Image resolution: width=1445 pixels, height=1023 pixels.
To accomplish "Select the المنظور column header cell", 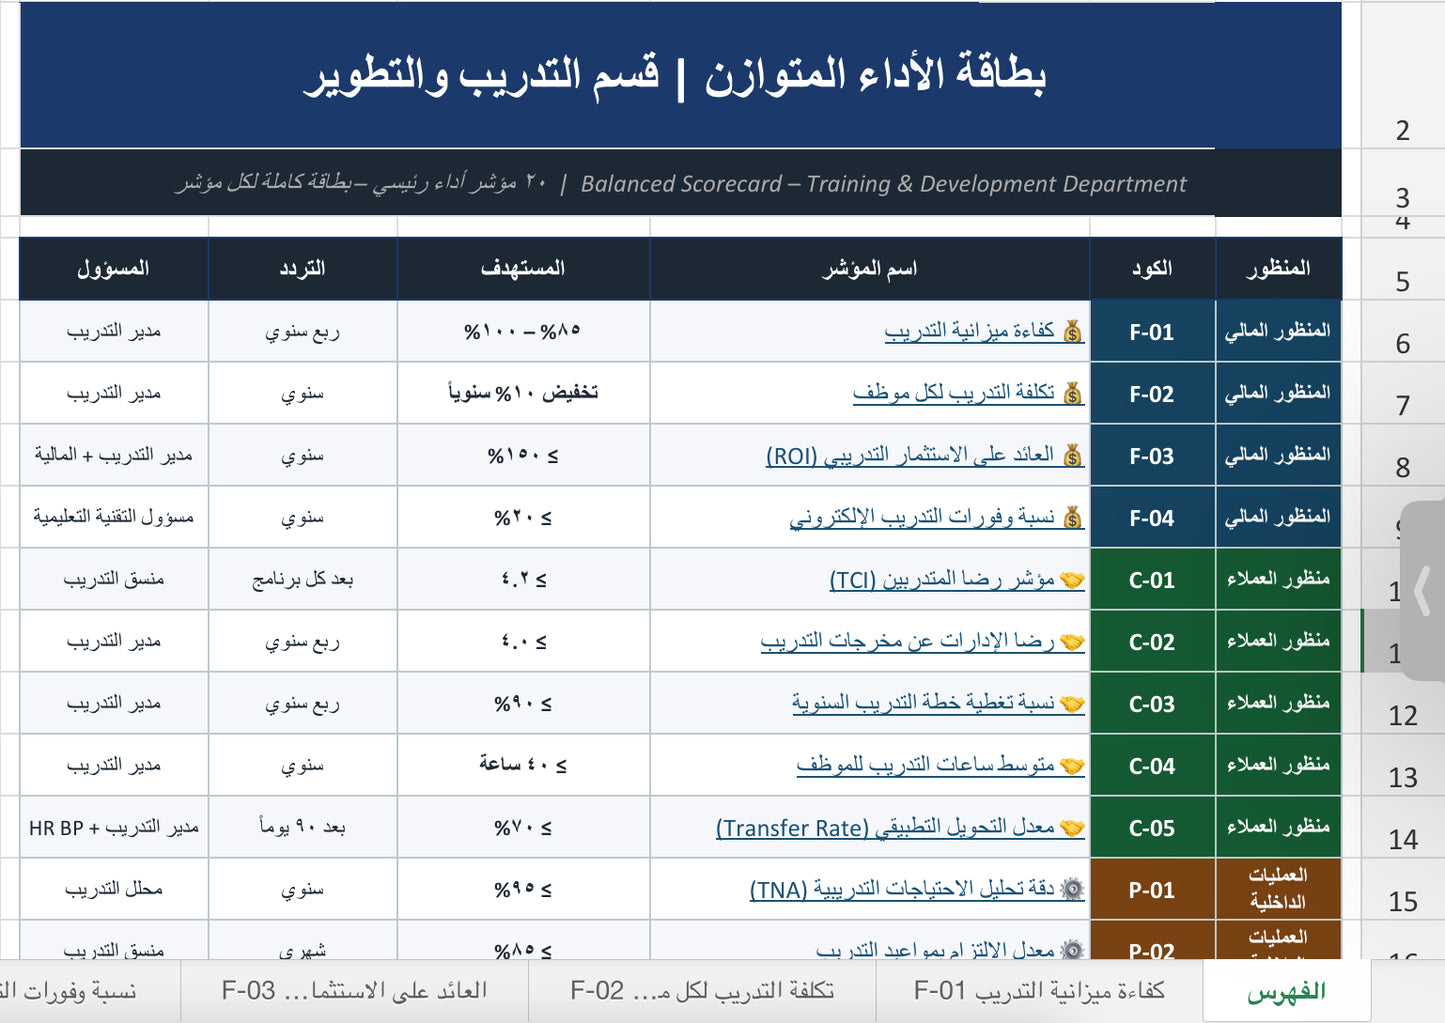I will [1278, 268].
